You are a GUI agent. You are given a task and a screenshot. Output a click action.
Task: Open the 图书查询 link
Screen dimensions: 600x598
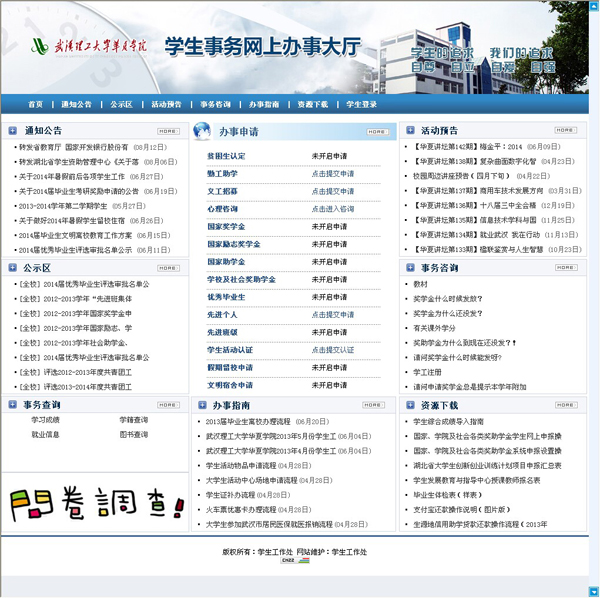tap(133, 435)
